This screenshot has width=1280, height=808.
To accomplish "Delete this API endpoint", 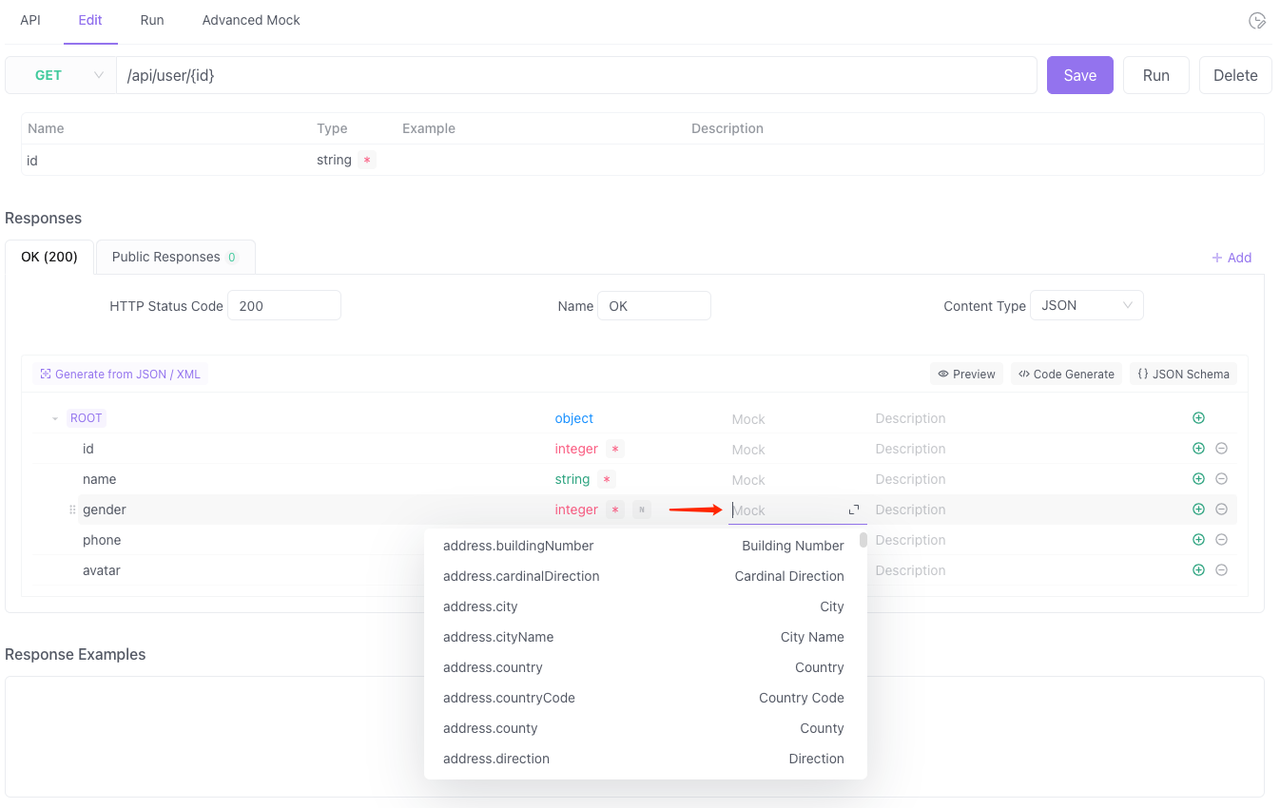I will pos(1235,75).
